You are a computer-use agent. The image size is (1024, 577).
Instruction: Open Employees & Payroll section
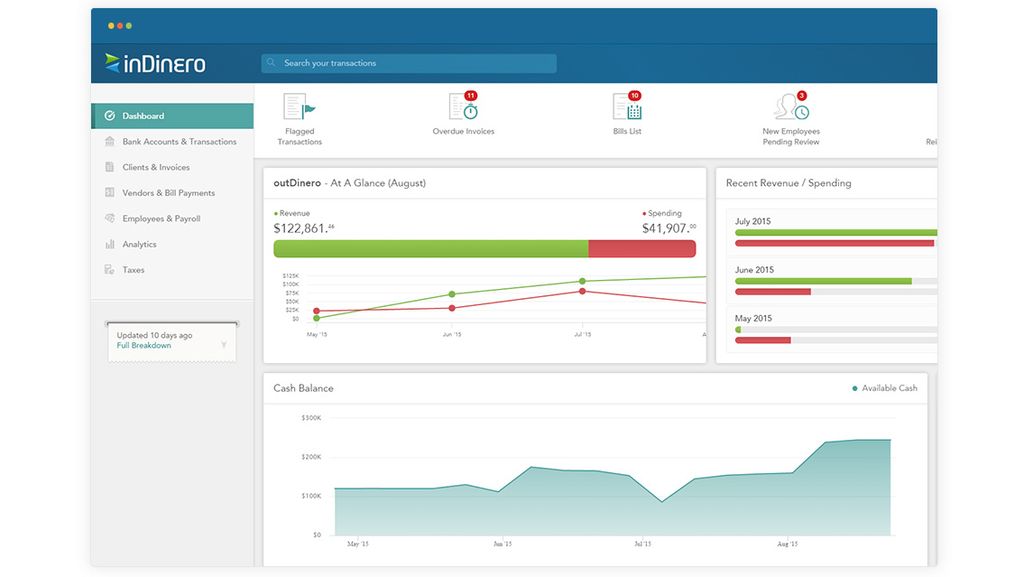pyautogui.click(x=172, y=219)
